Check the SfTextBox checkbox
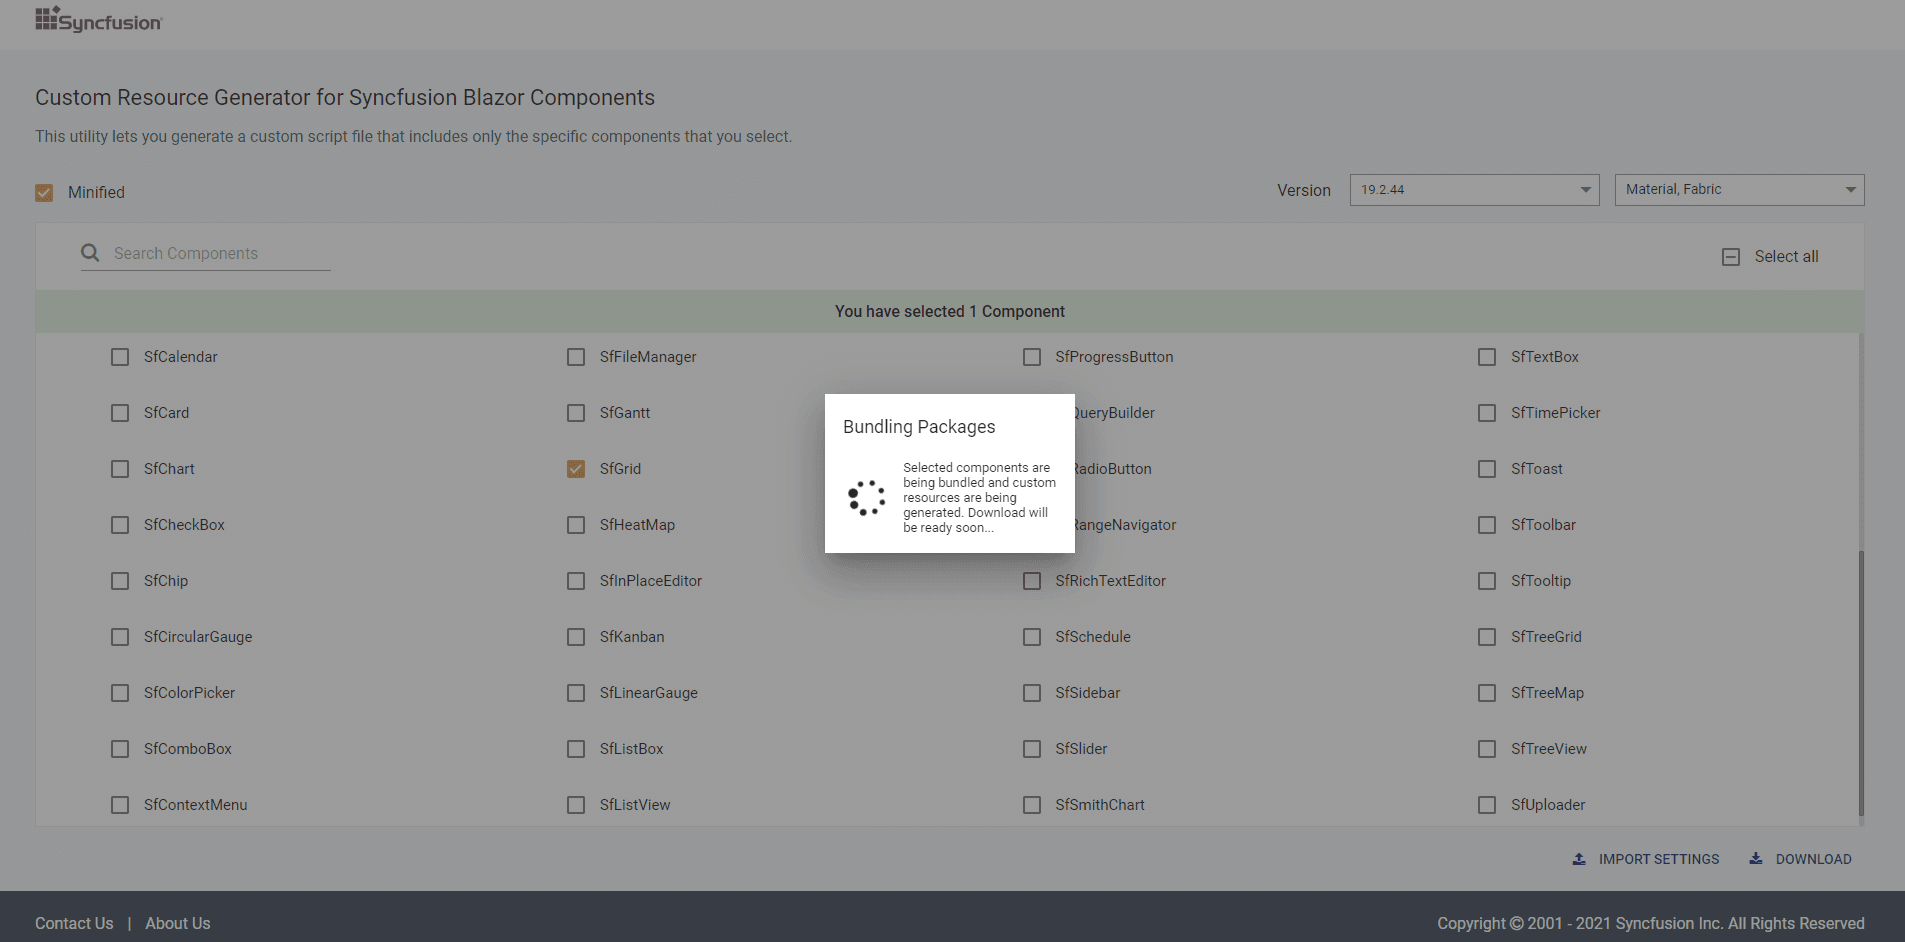The height and width of the screenshot is (942, 1905). coord(1487,357)
